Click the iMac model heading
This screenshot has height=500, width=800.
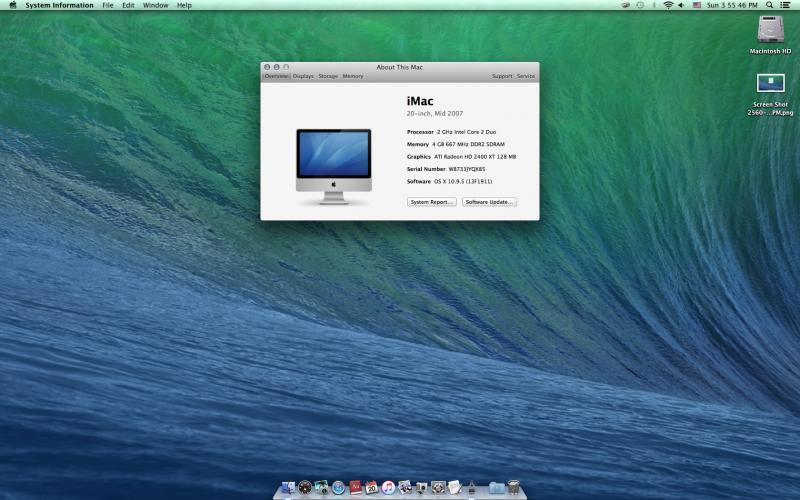tap(420, 101)
